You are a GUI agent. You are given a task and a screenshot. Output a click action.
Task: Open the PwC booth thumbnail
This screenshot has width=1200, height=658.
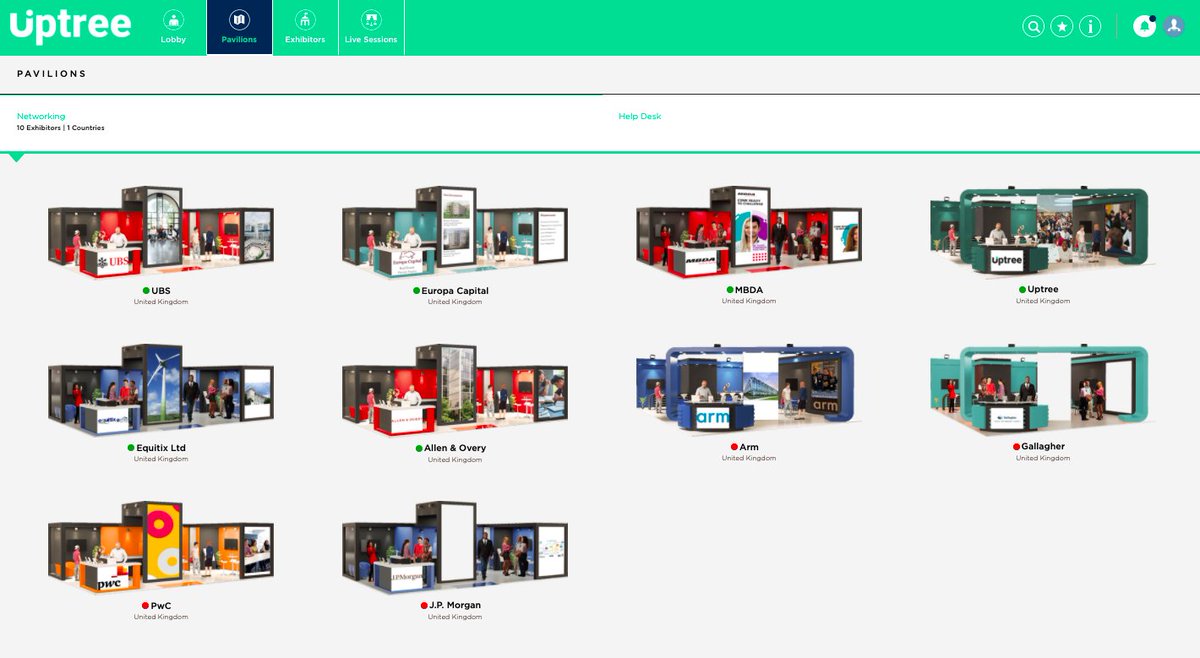160,548
